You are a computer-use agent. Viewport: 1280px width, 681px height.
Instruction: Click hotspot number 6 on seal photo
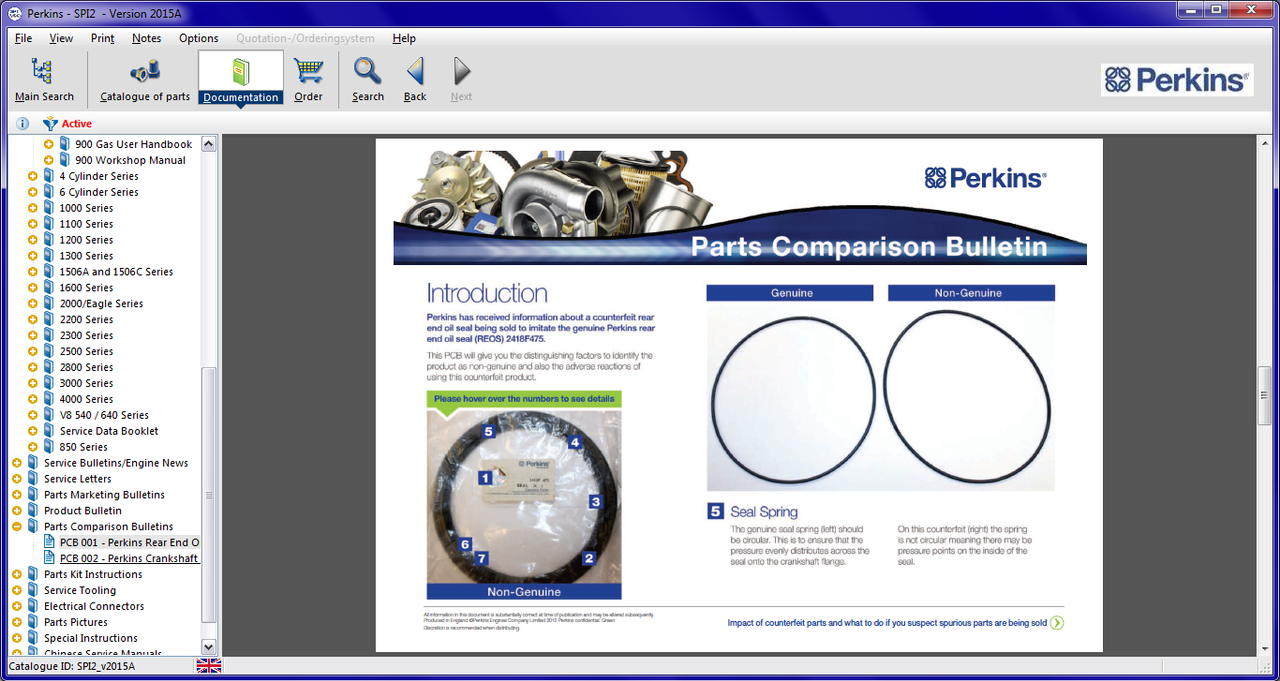(x=465, y=545)
